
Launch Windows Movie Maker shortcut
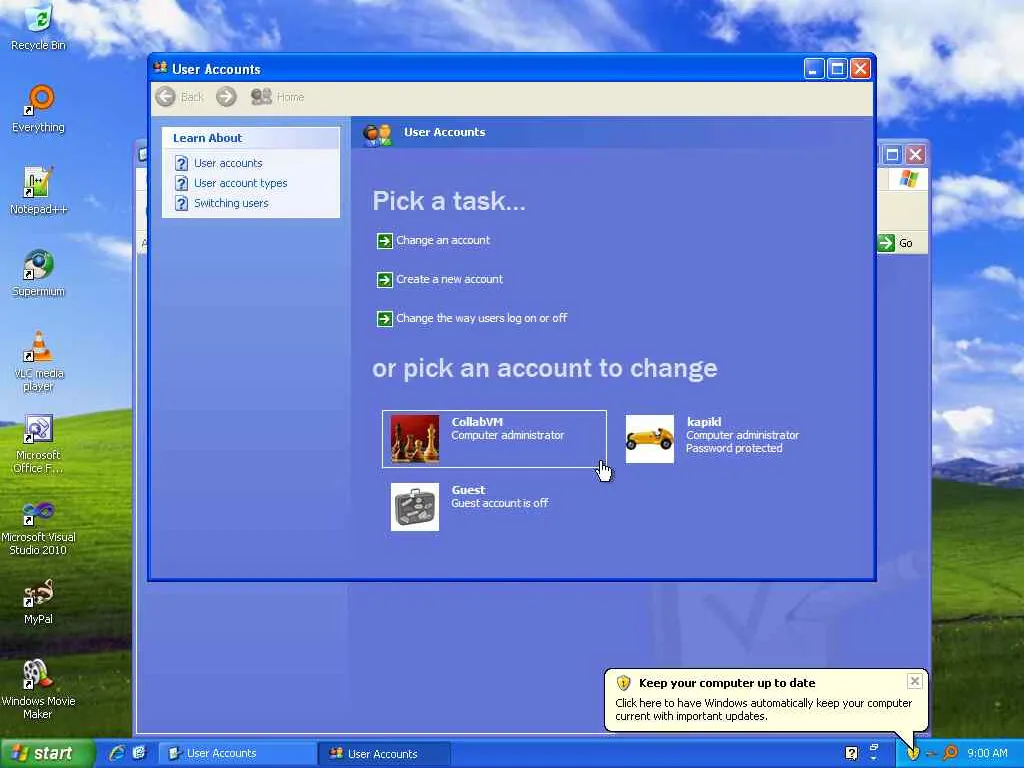(x=39, y=689)
